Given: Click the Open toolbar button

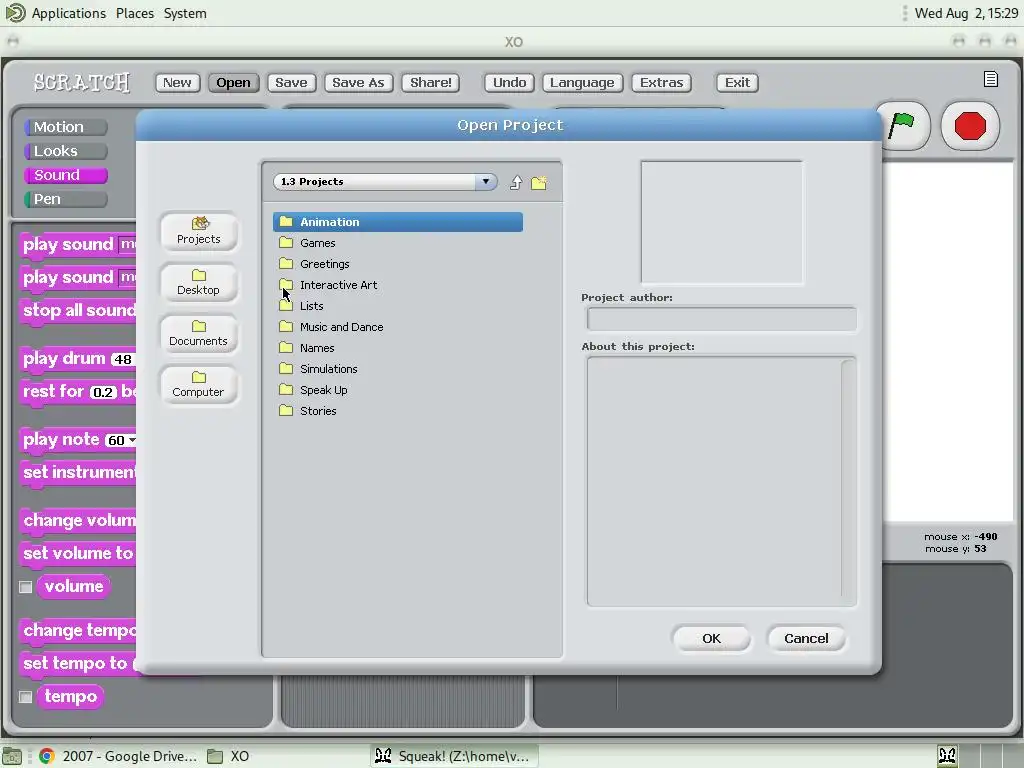Looking at the screenshot, I should 233,82.
